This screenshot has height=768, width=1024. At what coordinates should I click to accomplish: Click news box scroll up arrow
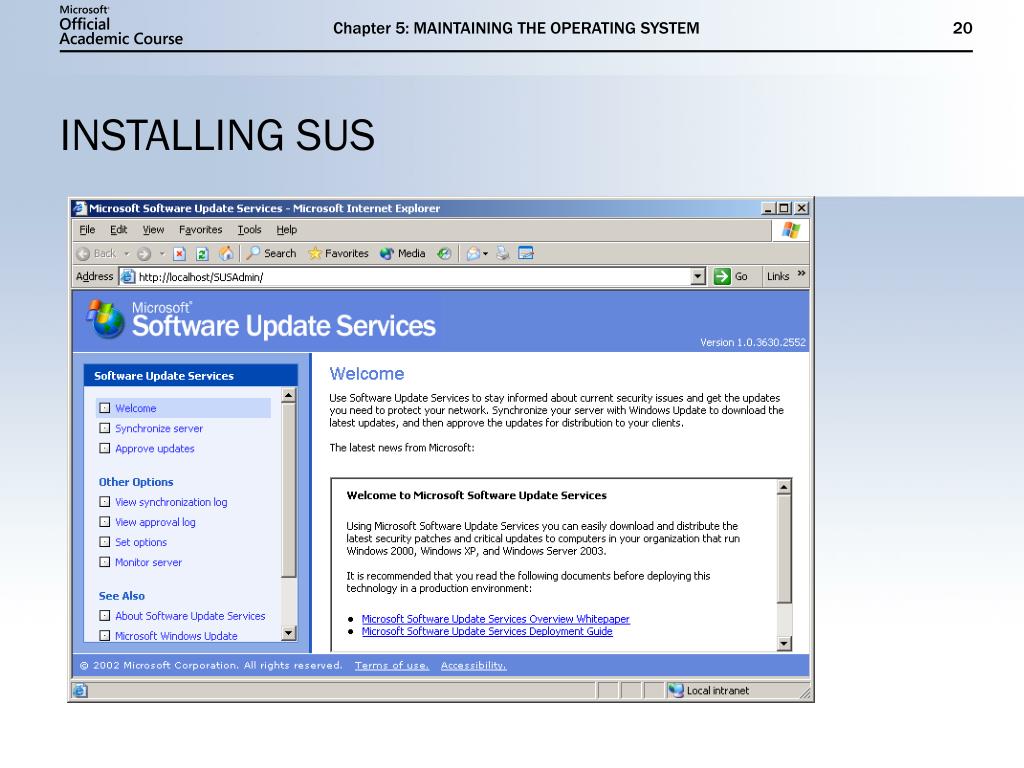[784, 487]
